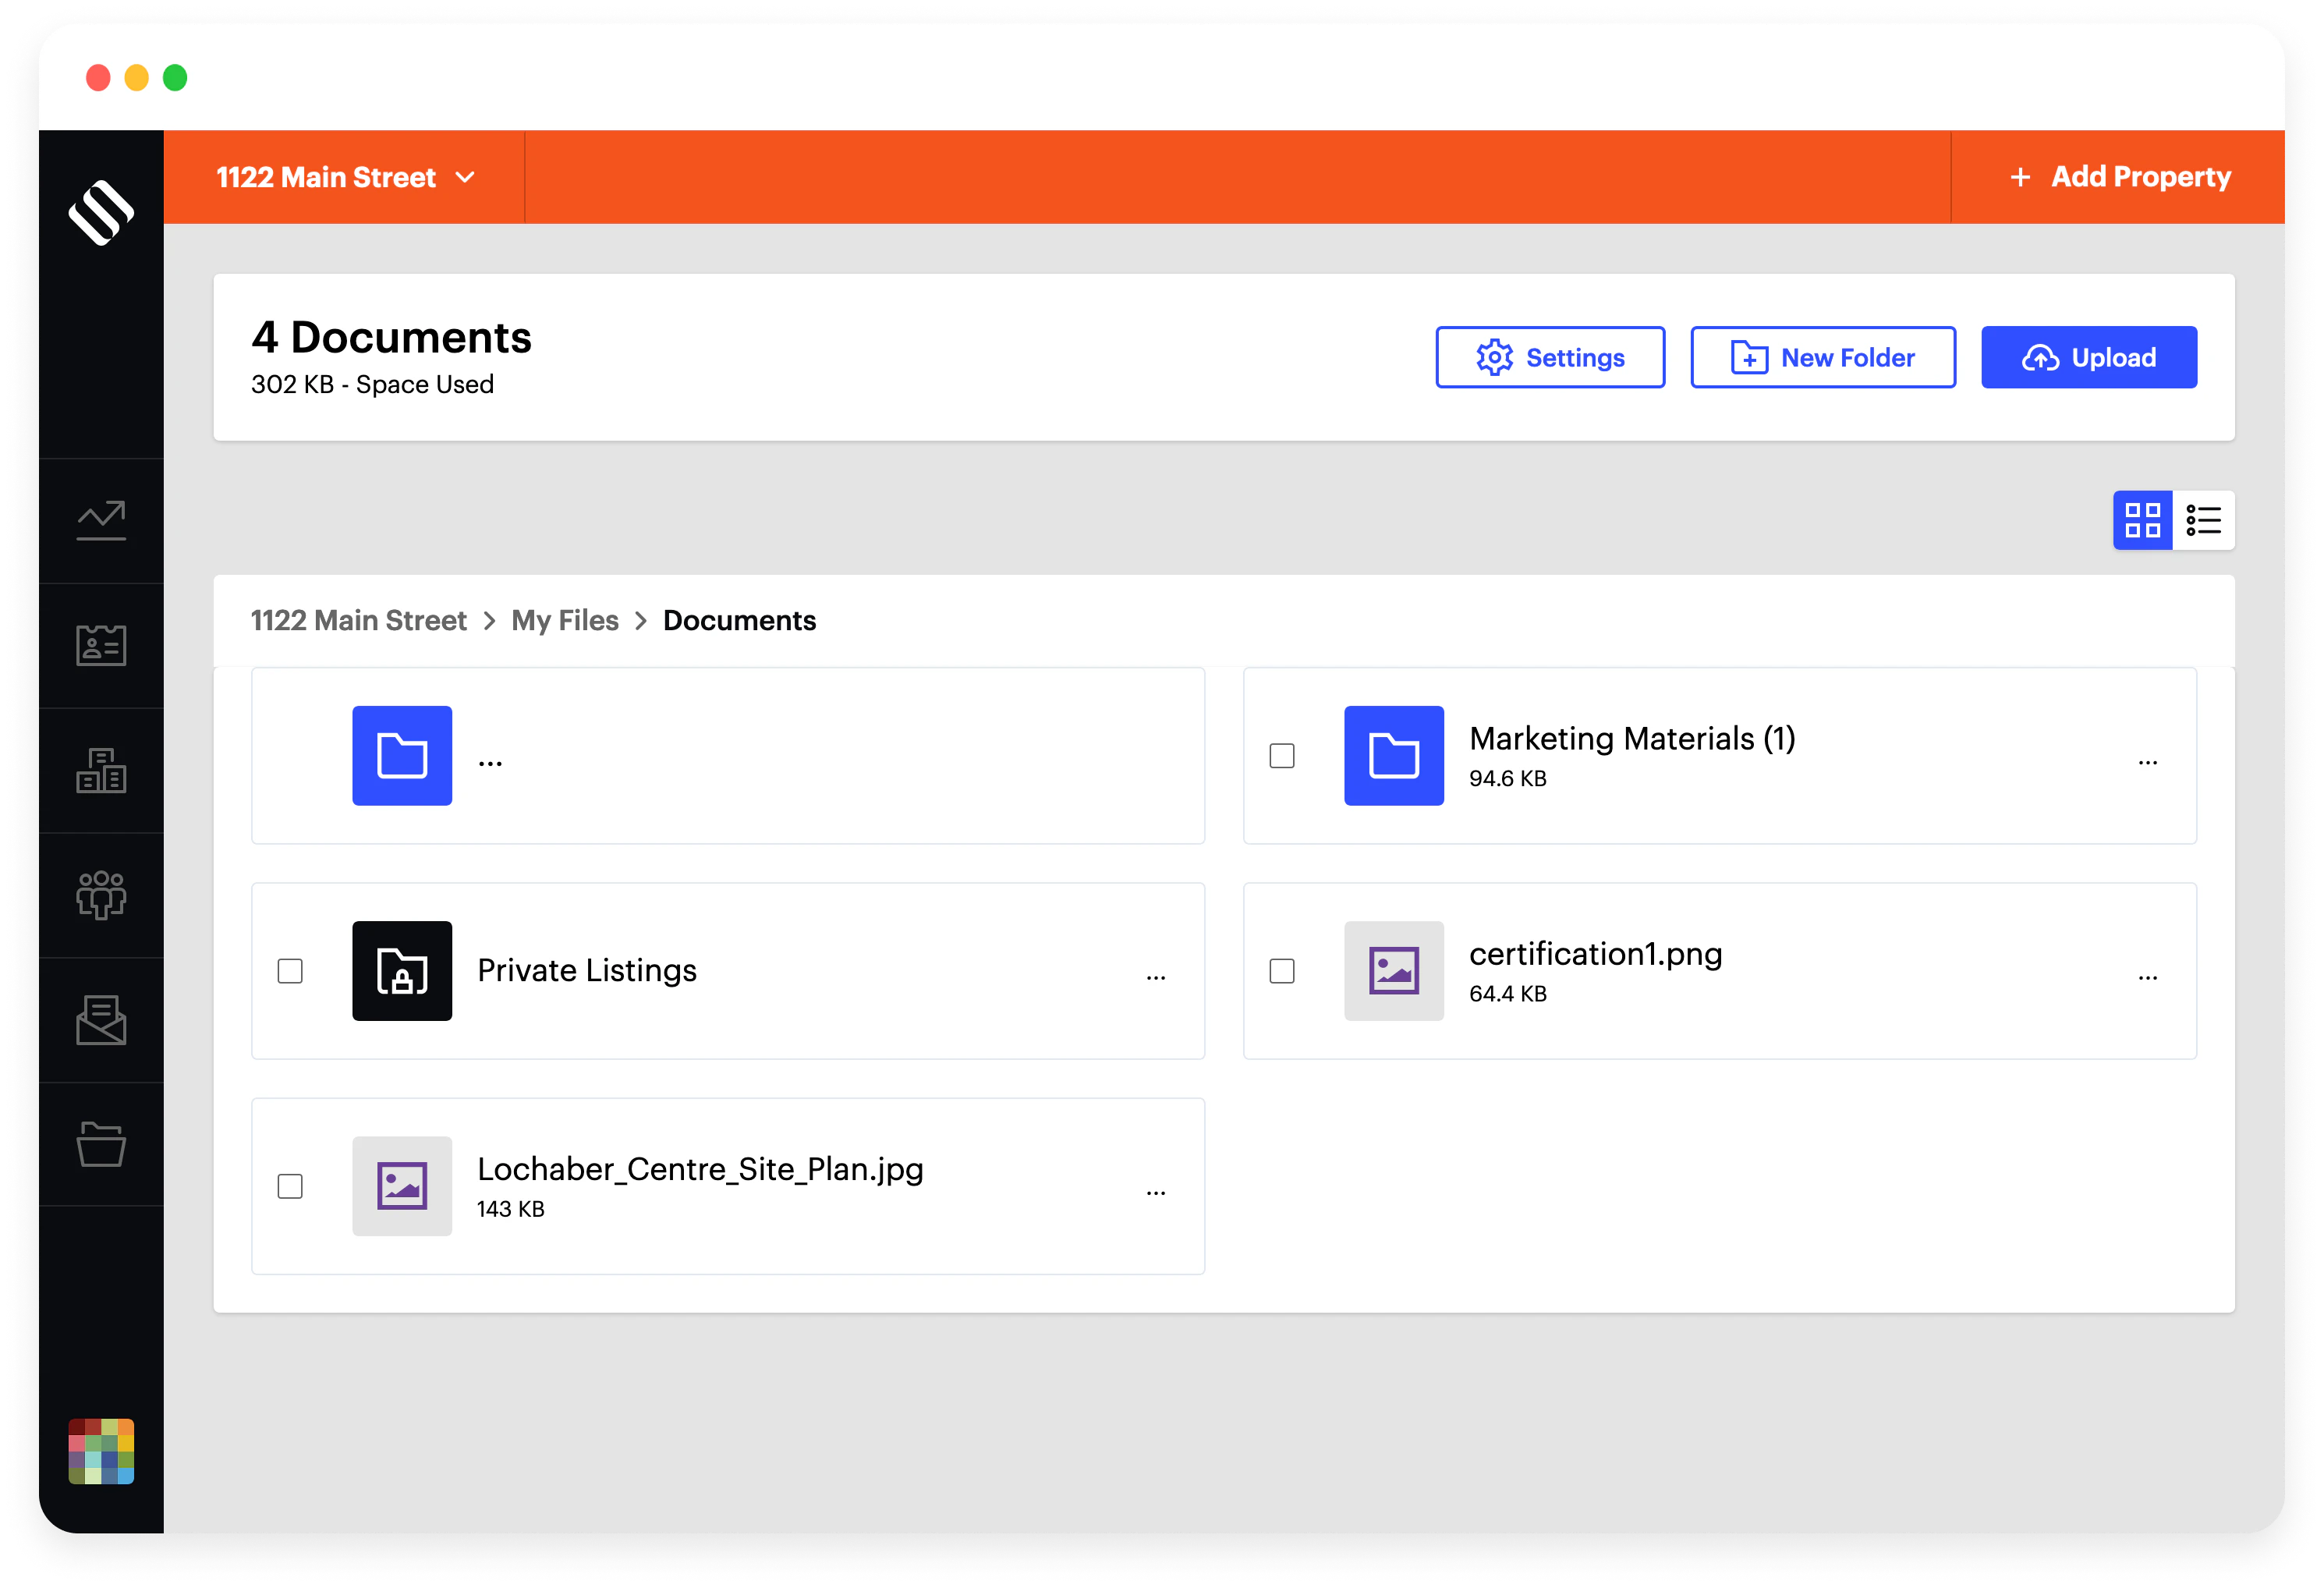The width and height of the screenshot is (2324, 1588).
Task: Check the Lochaber_Centre_Site_Plan.jpg checkbox
Action: [290, 1186]
